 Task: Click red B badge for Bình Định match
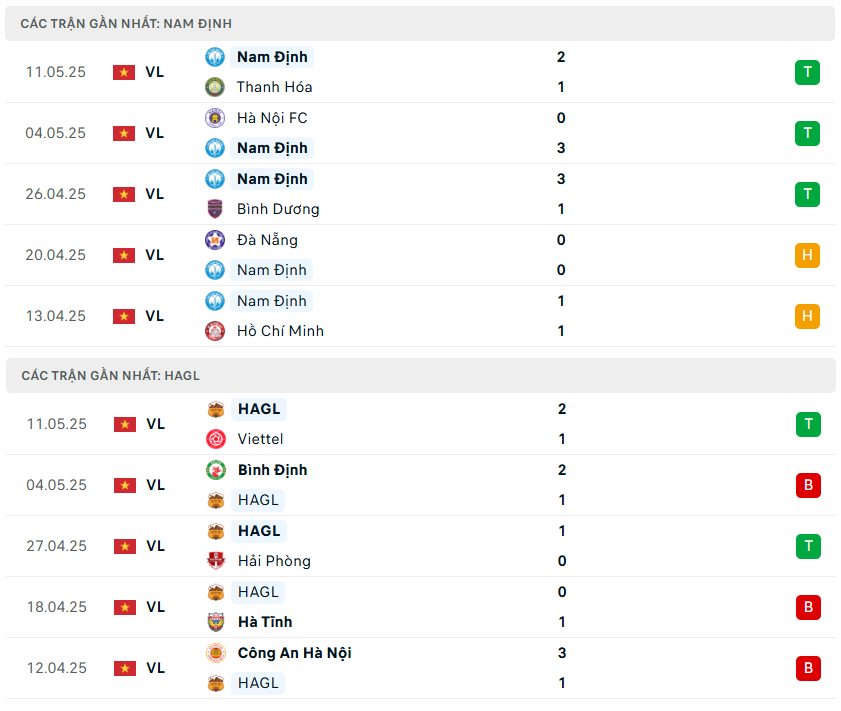[x=807, y=485]
